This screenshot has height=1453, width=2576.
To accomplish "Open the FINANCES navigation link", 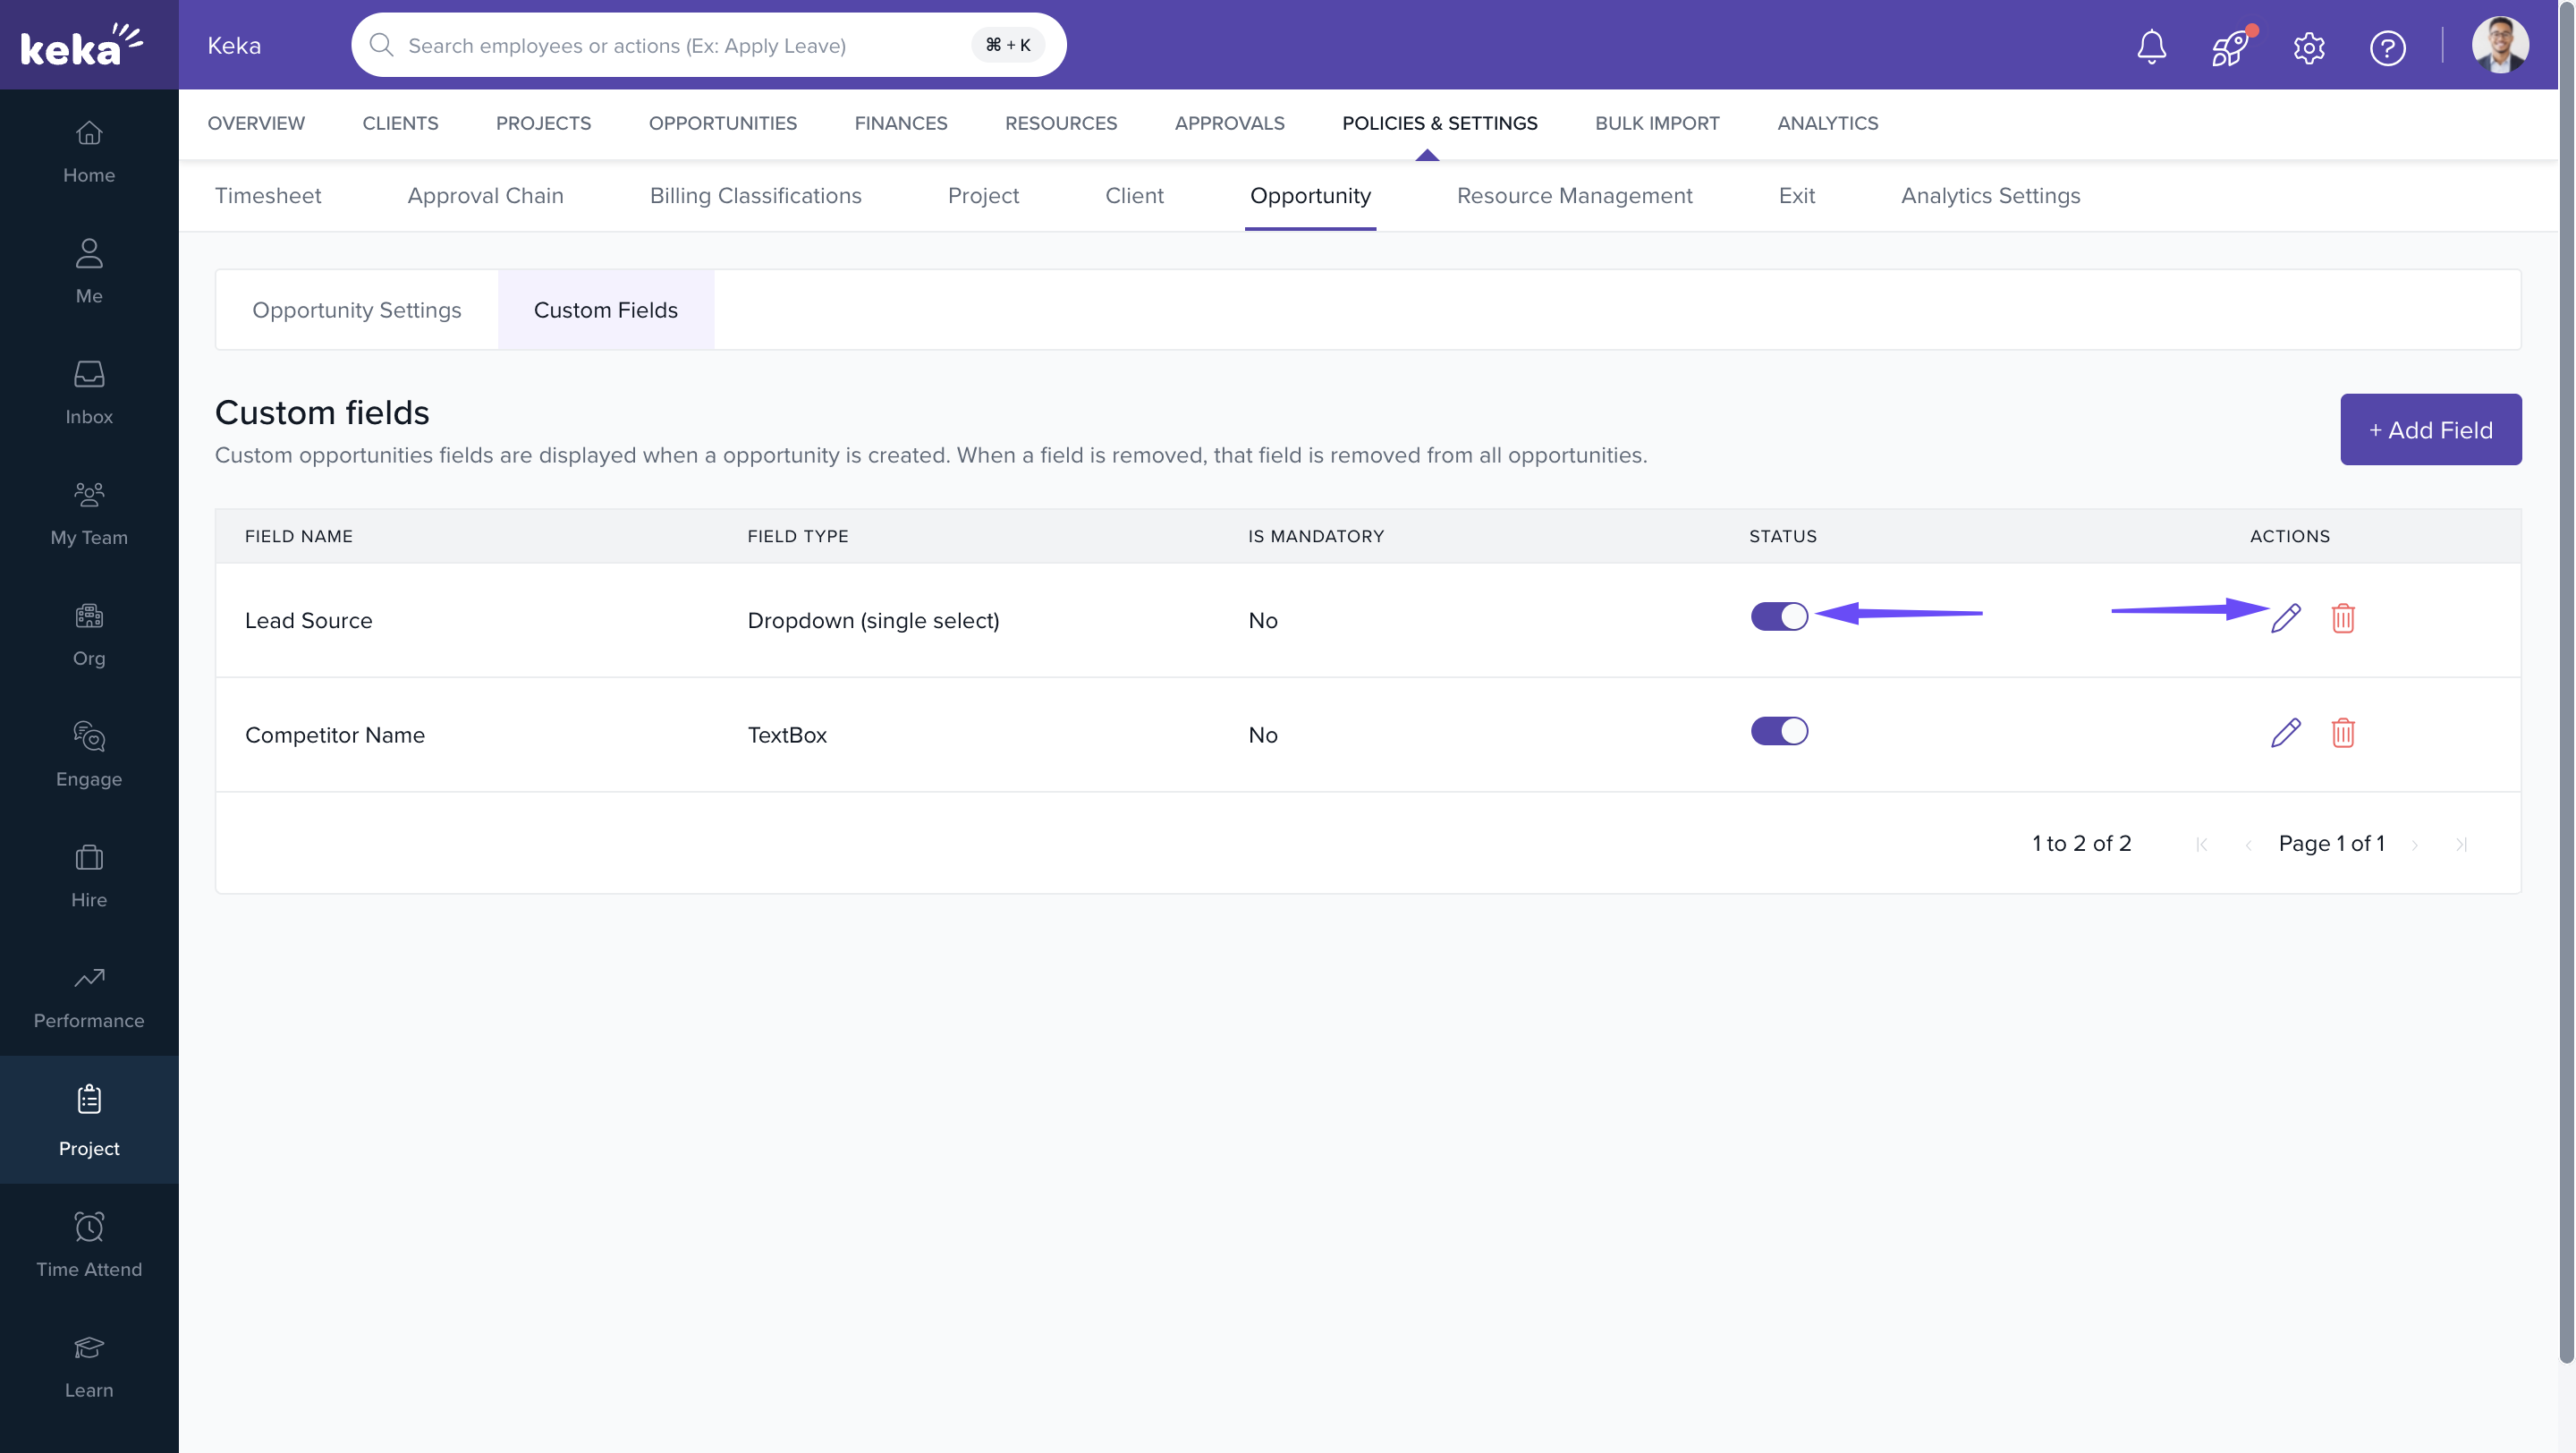I will coord(900,123).
